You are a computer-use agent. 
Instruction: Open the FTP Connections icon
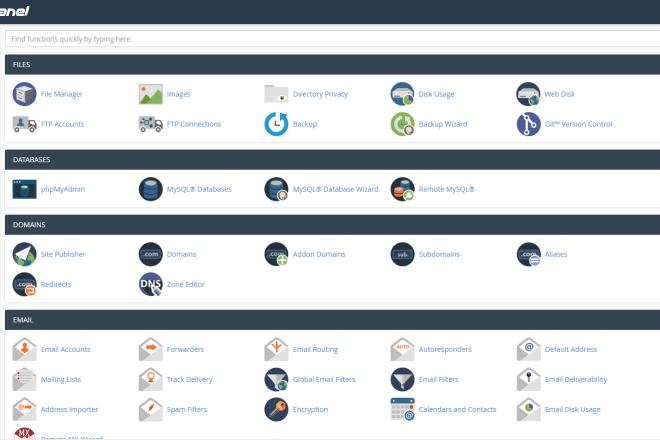(151, 124)
